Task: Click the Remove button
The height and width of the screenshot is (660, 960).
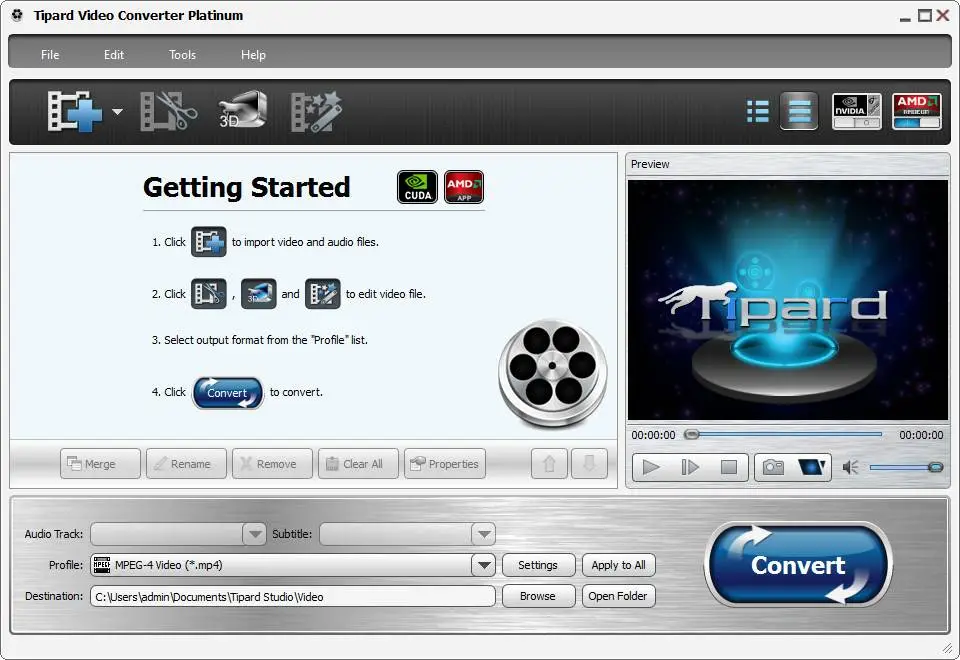Action: pos(272,463)
